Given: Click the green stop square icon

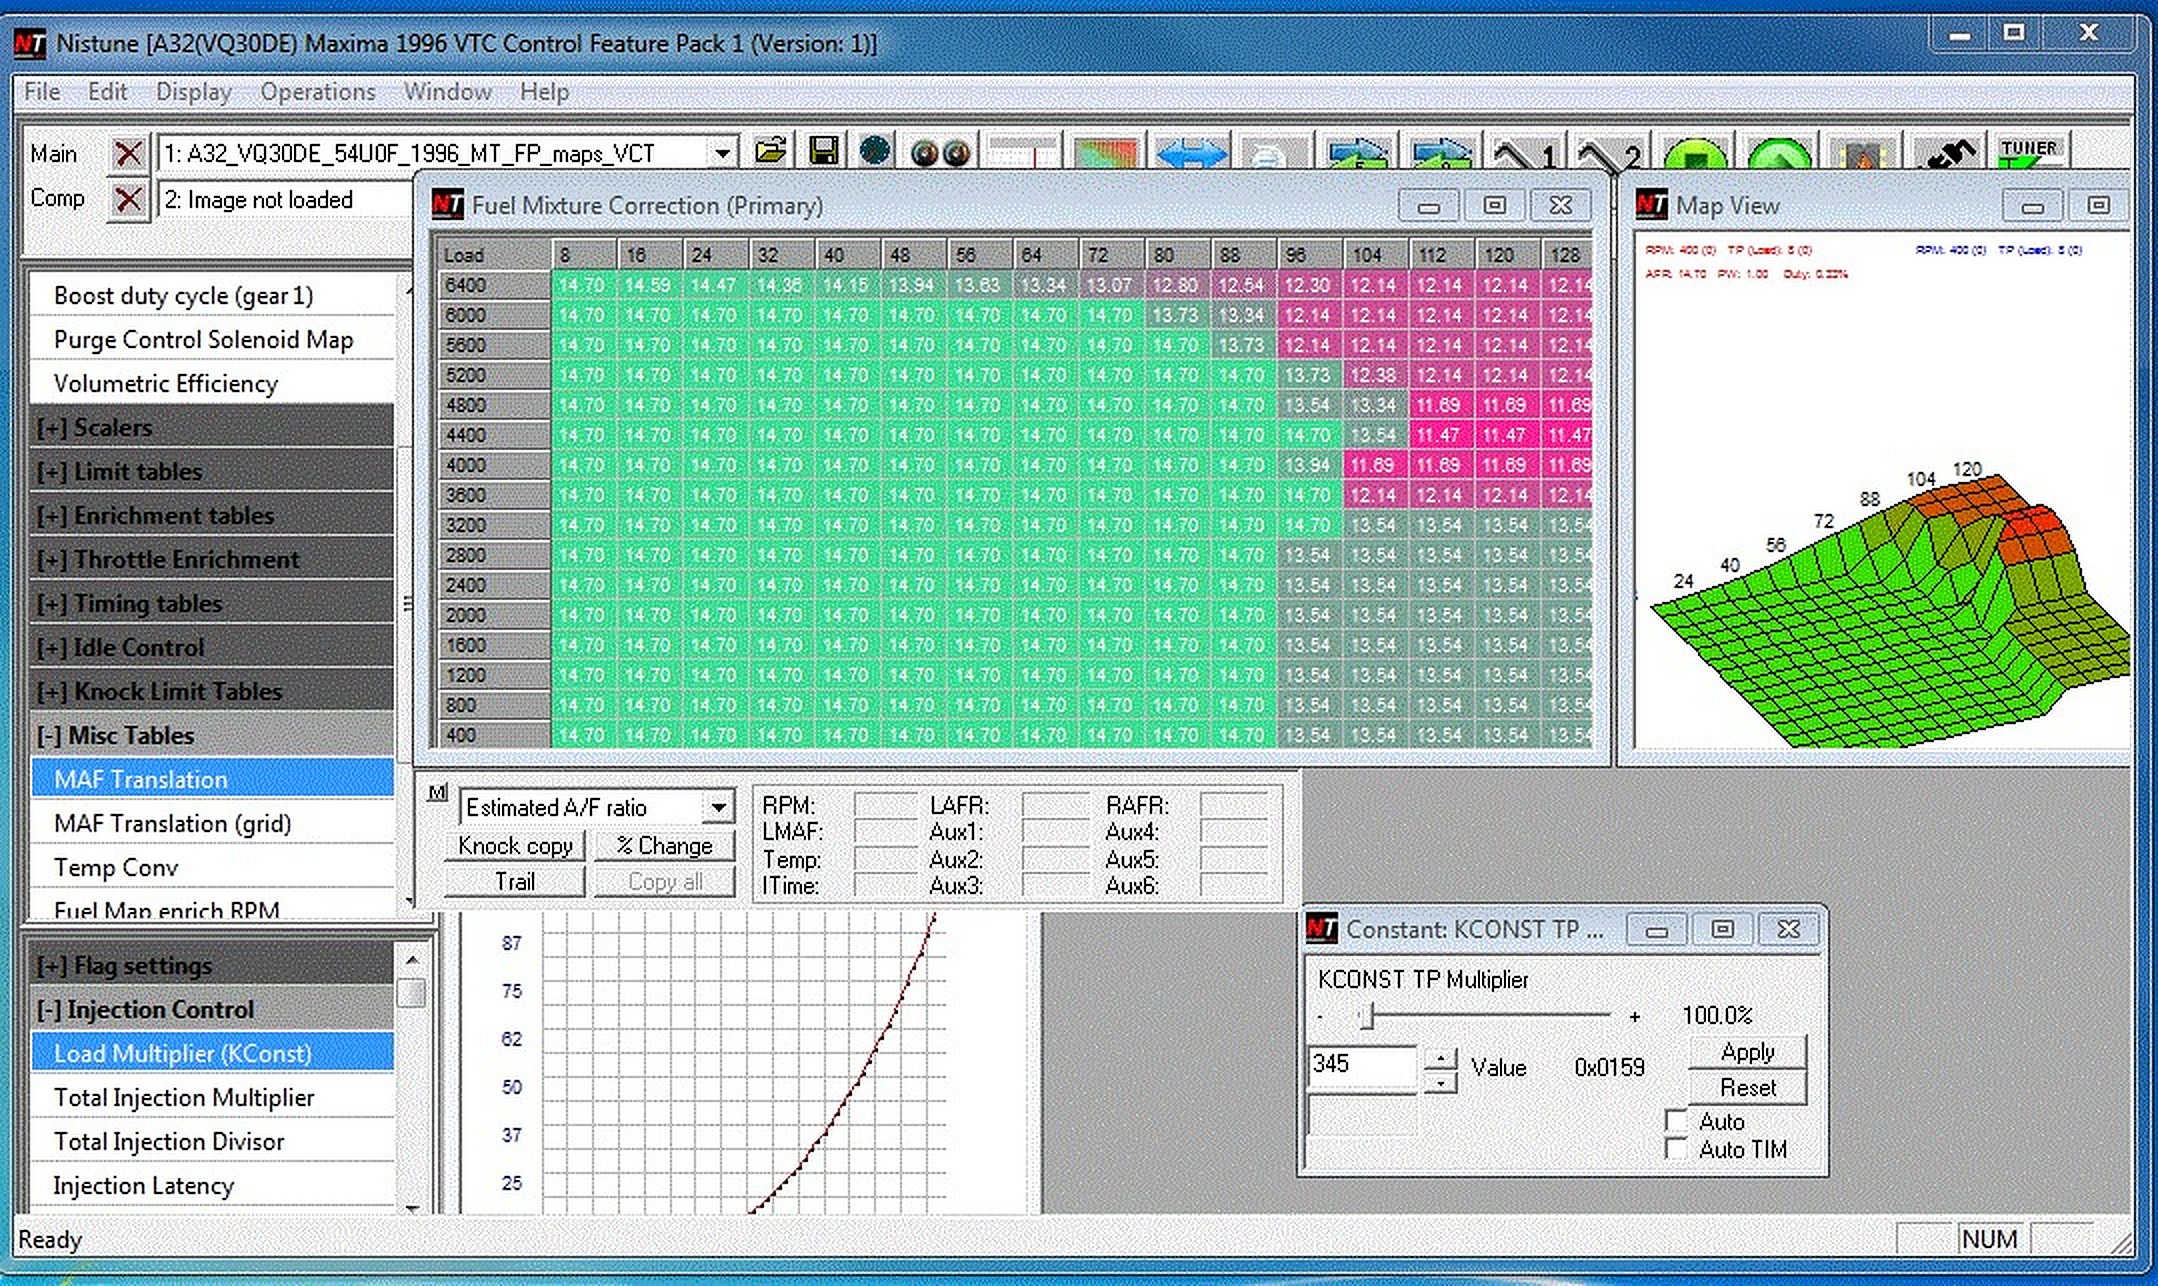Looking at the screenshot, I should coord(1695,156).
